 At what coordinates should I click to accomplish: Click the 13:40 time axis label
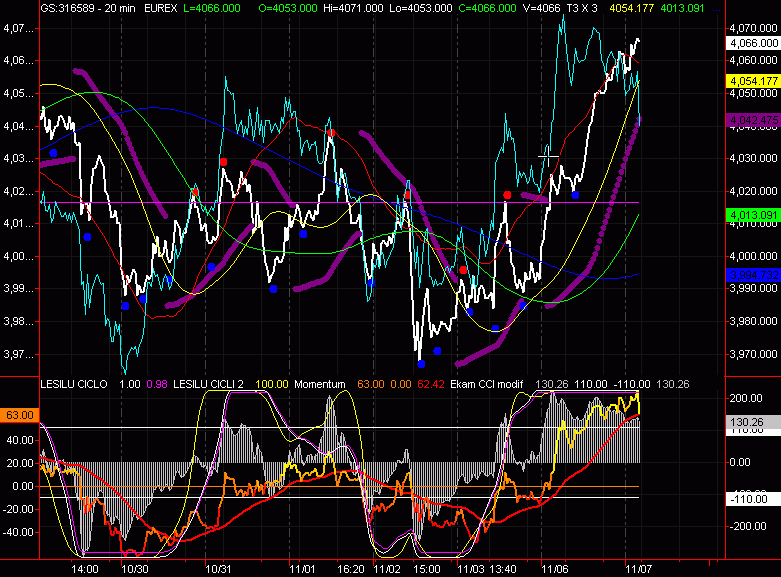(x=503, y=569)
